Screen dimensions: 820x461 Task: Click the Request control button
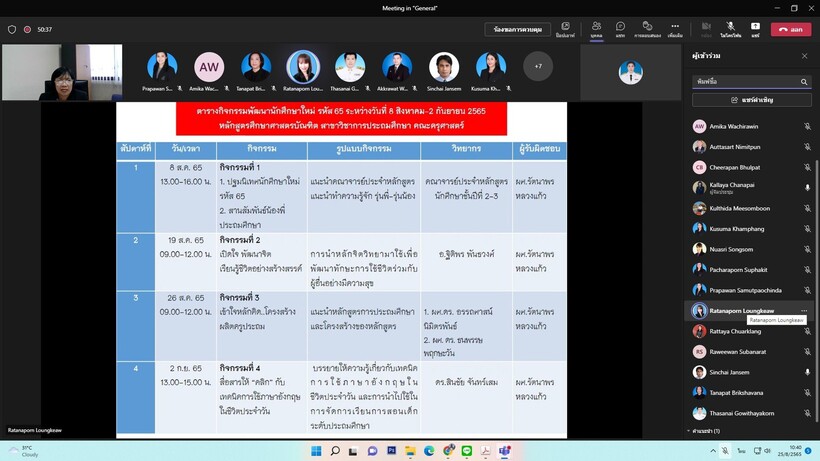pos(517,29)
